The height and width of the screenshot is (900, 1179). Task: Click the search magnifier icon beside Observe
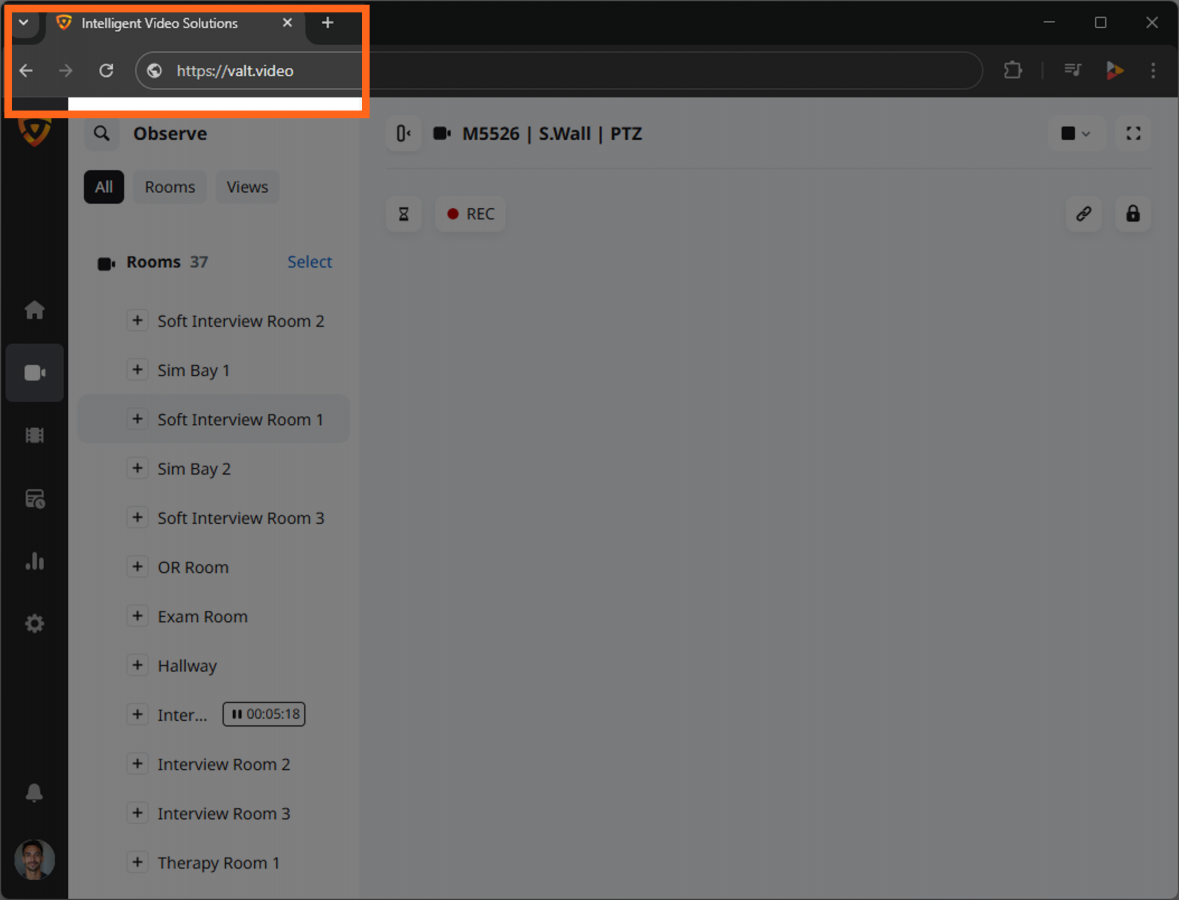coord(101,134)
